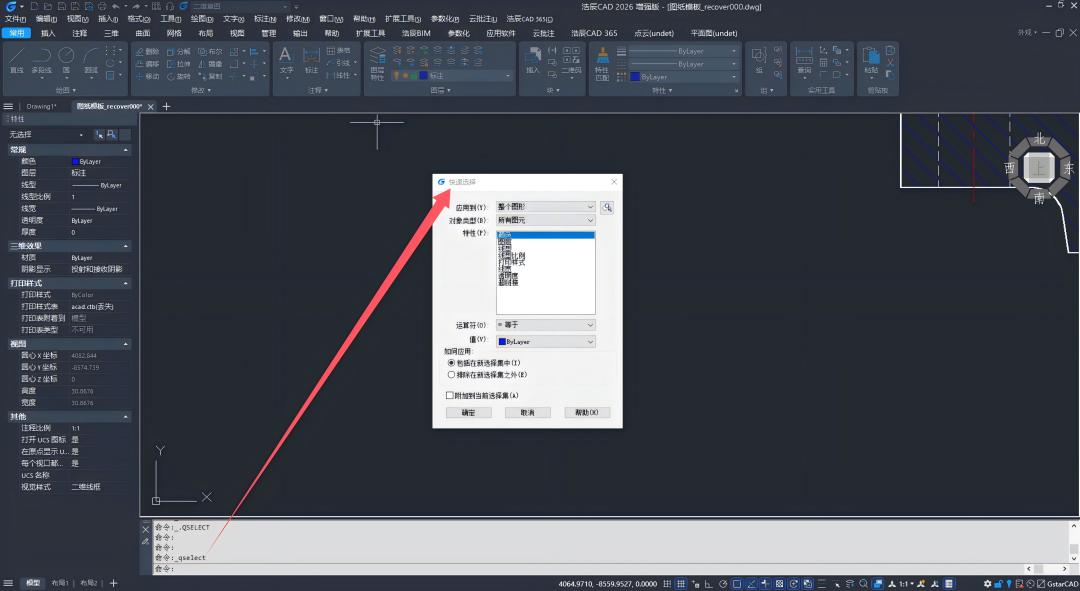1080x591 pixels.
Task: Select the 圆弧 (Arc) tool
Action: (91, 60)
